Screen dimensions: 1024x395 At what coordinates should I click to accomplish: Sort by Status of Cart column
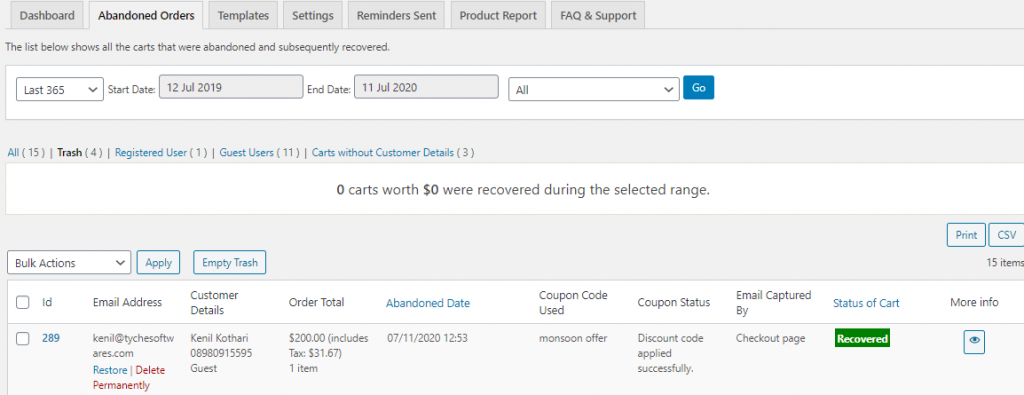click(866, 303)
